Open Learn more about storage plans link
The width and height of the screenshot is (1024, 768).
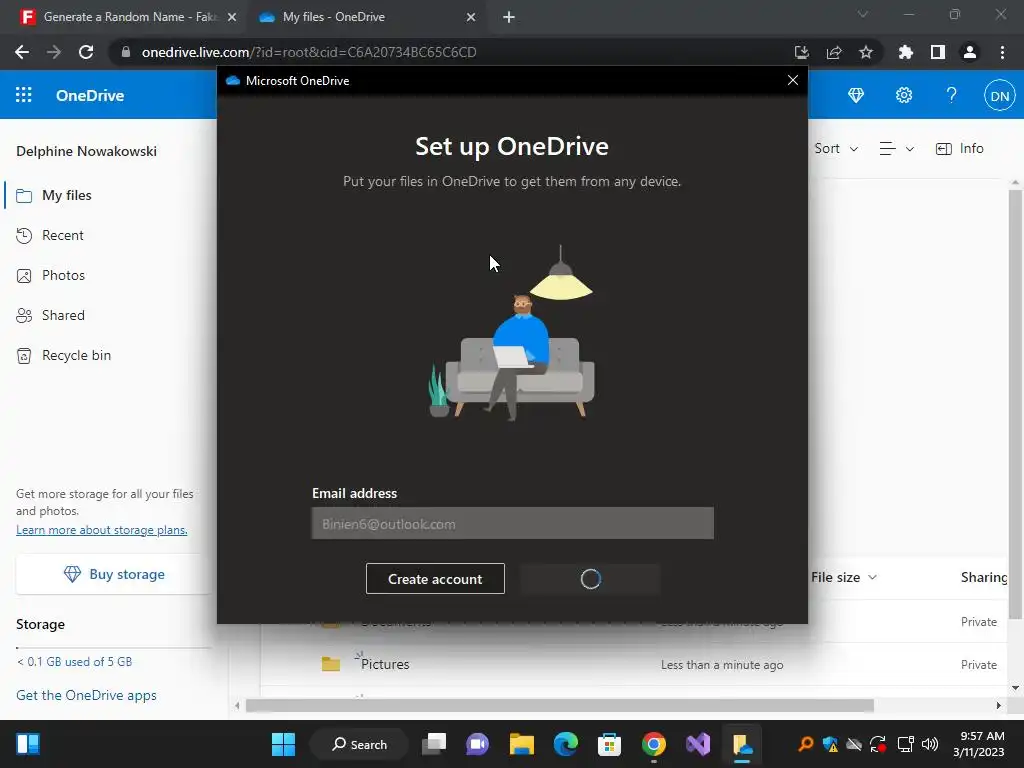tap(102, 530)
